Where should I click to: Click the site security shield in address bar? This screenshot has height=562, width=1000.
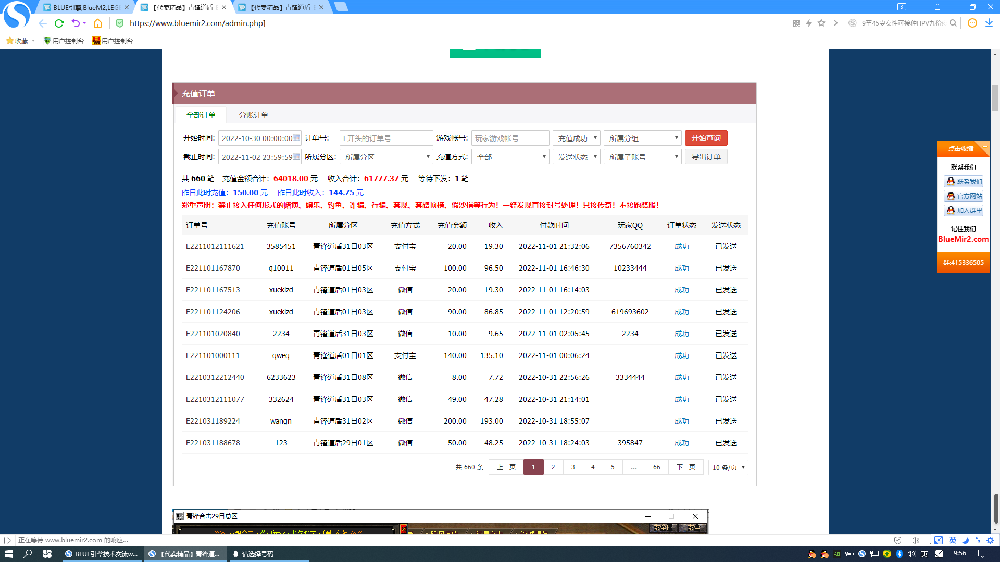click(x=120, y=22)
